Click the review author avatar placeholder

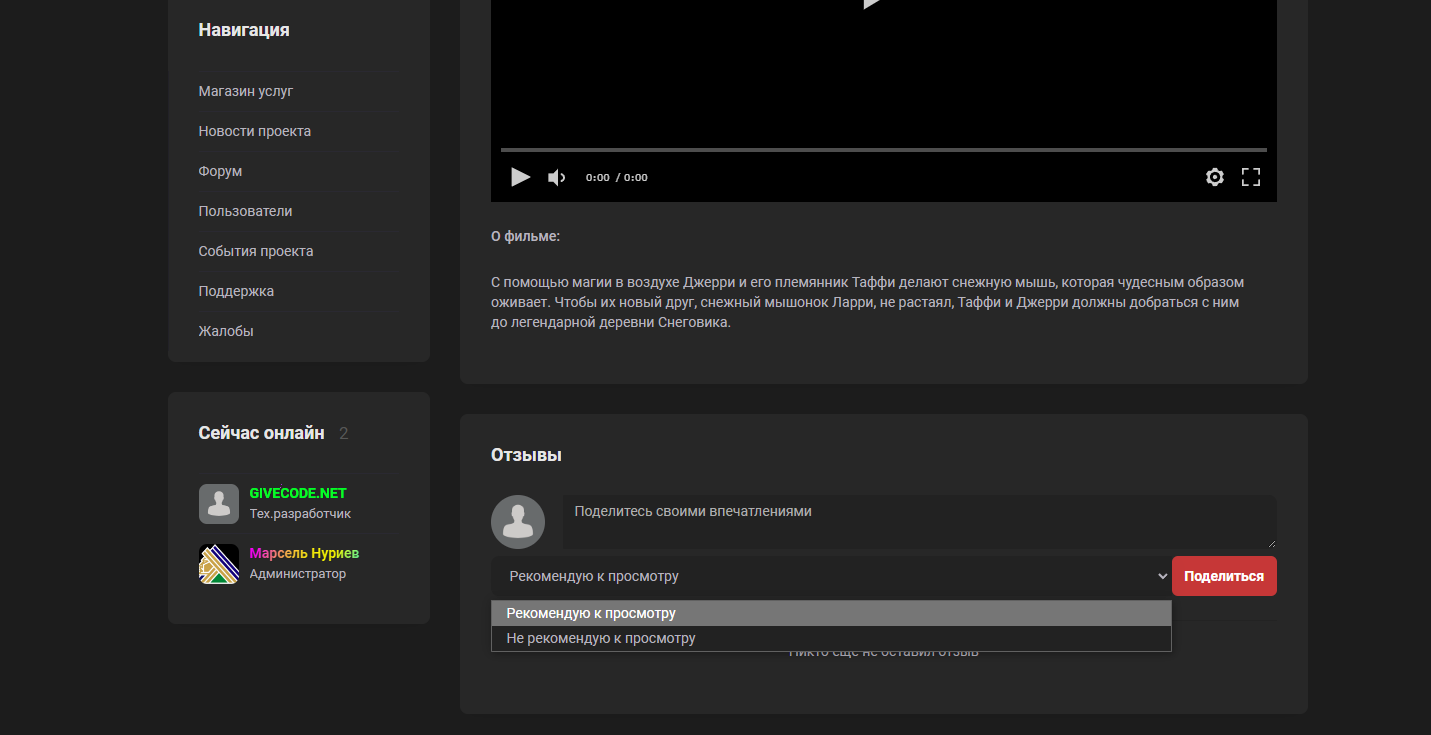[x=518, y=522]
